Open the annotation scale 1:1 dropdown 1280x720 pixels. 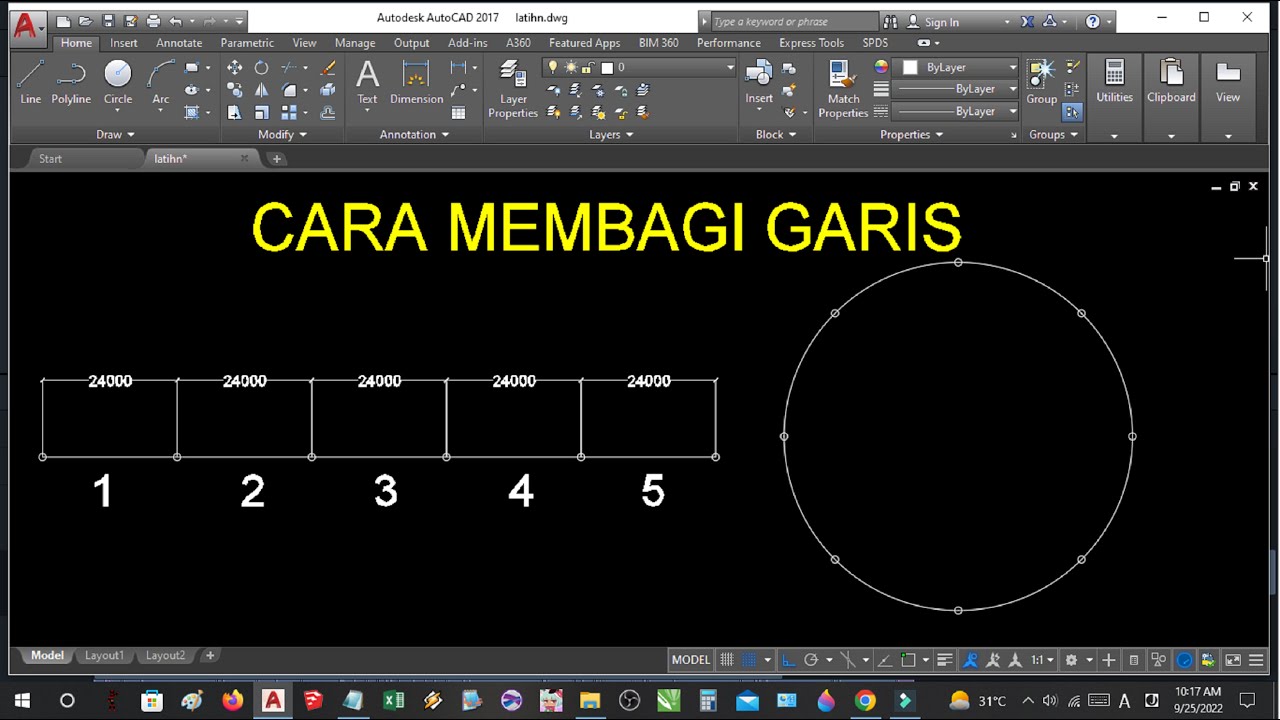pyautogui.click(x=1043, y=660)
